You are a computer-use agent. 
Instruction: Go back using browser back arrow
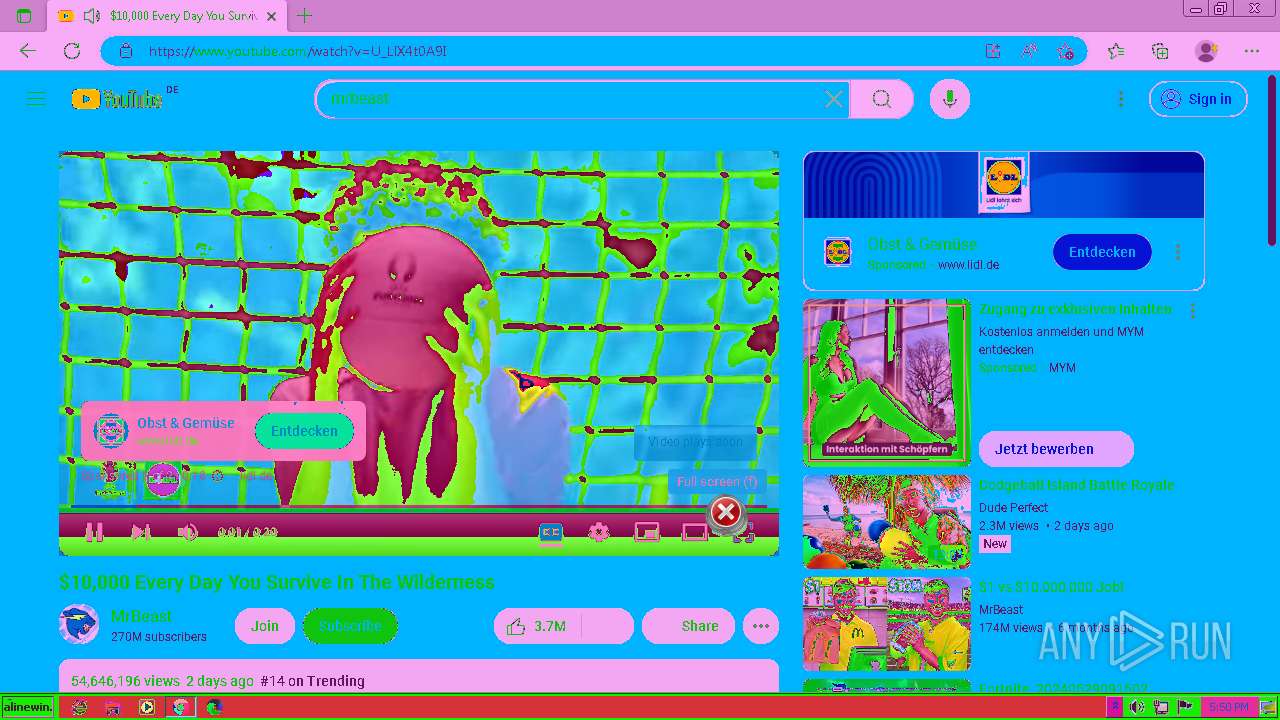pos(27,51)
